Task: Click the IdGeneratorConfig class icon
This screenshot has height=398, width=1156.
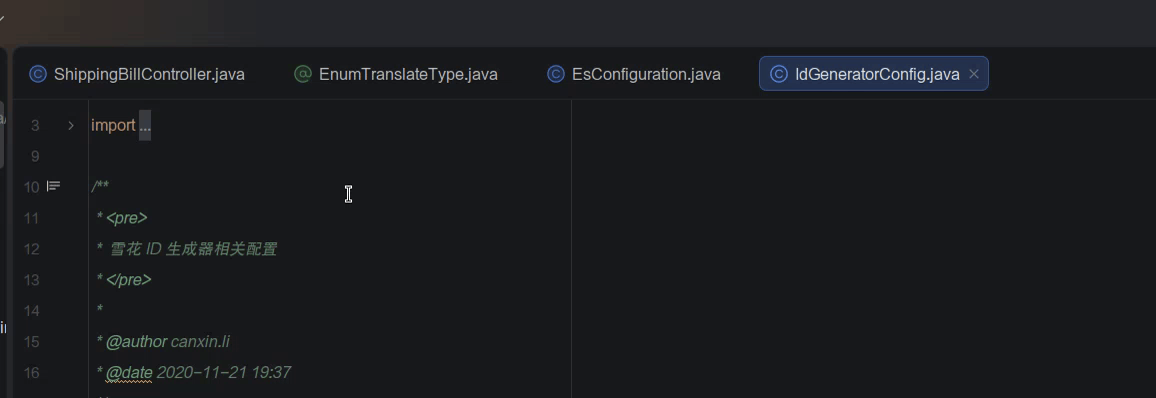Action: click(x=779, y=74)
